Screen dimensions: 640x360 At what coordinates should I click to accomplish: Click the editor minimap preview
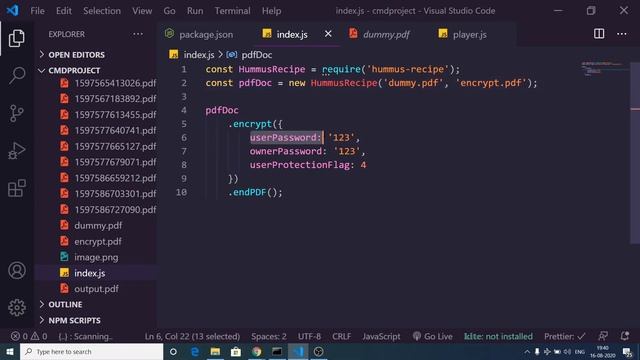pos(605,69)
